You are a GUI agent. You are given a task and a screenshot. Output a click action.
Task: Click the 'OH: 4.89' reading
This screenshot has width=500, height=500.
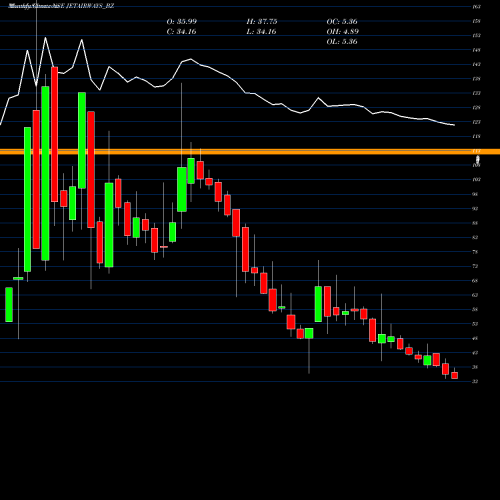(x=342, y=31)
